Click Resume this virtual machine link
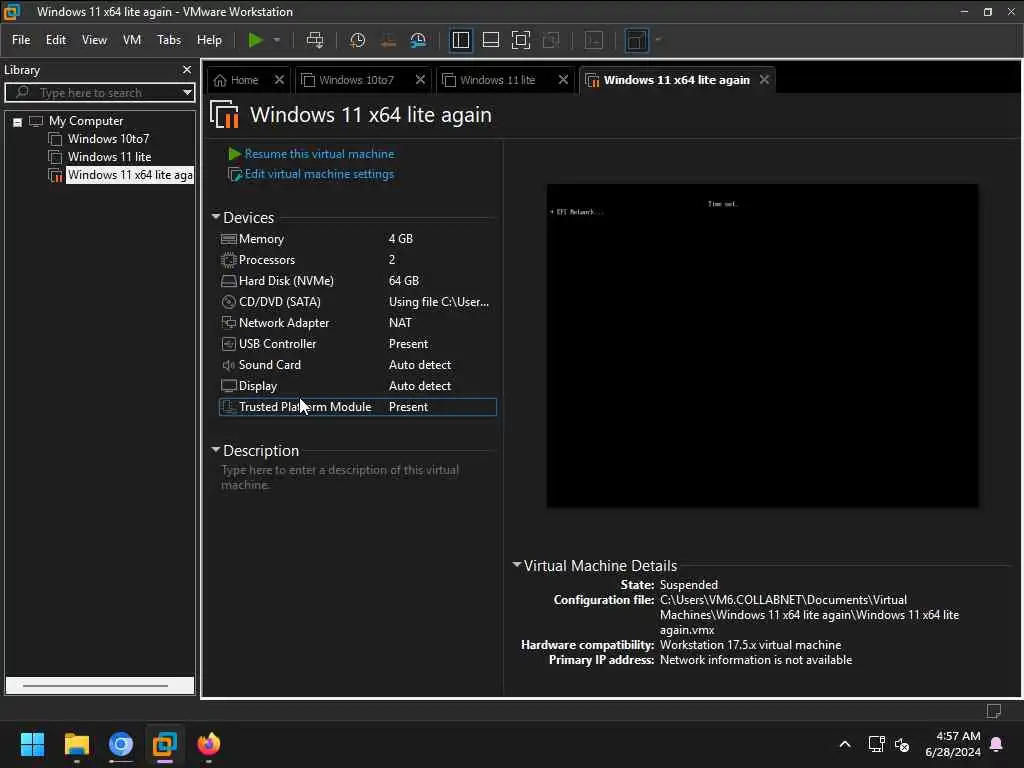Viewport: 1024px width, 768px height. (319, 153)
